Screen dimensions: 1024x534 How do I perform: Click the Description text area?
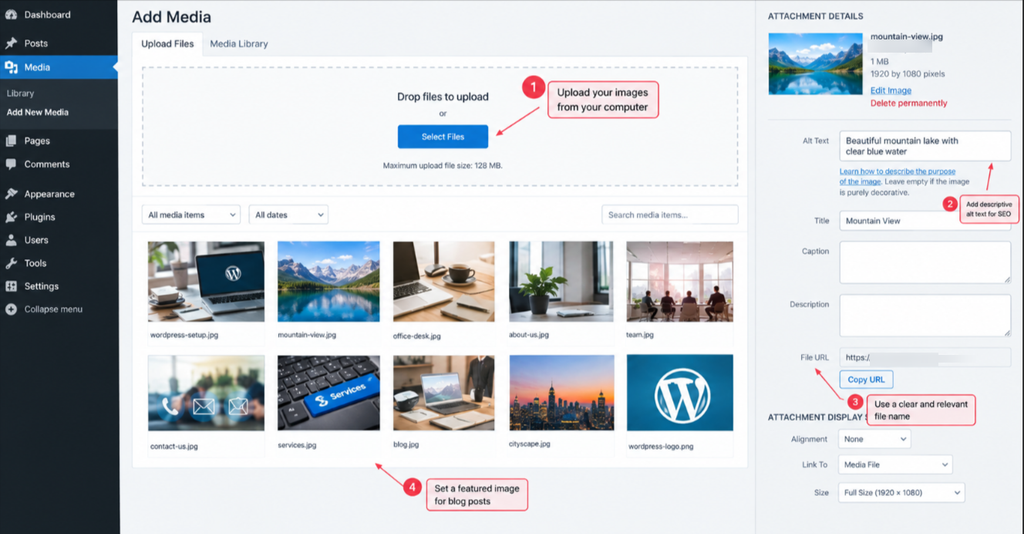click(x=925, y=315)
